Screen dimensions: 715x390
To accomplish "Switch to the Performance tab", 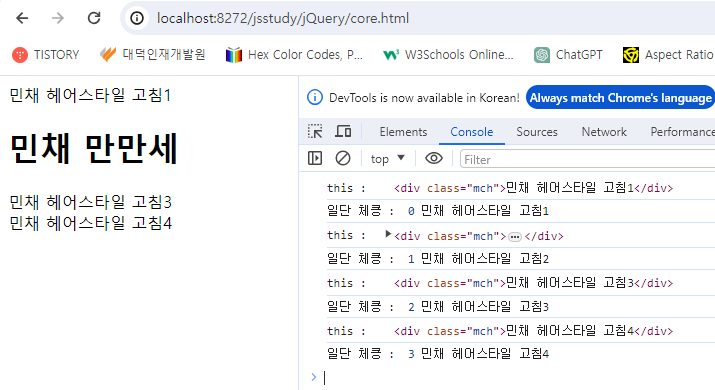I will pos(682,132).
